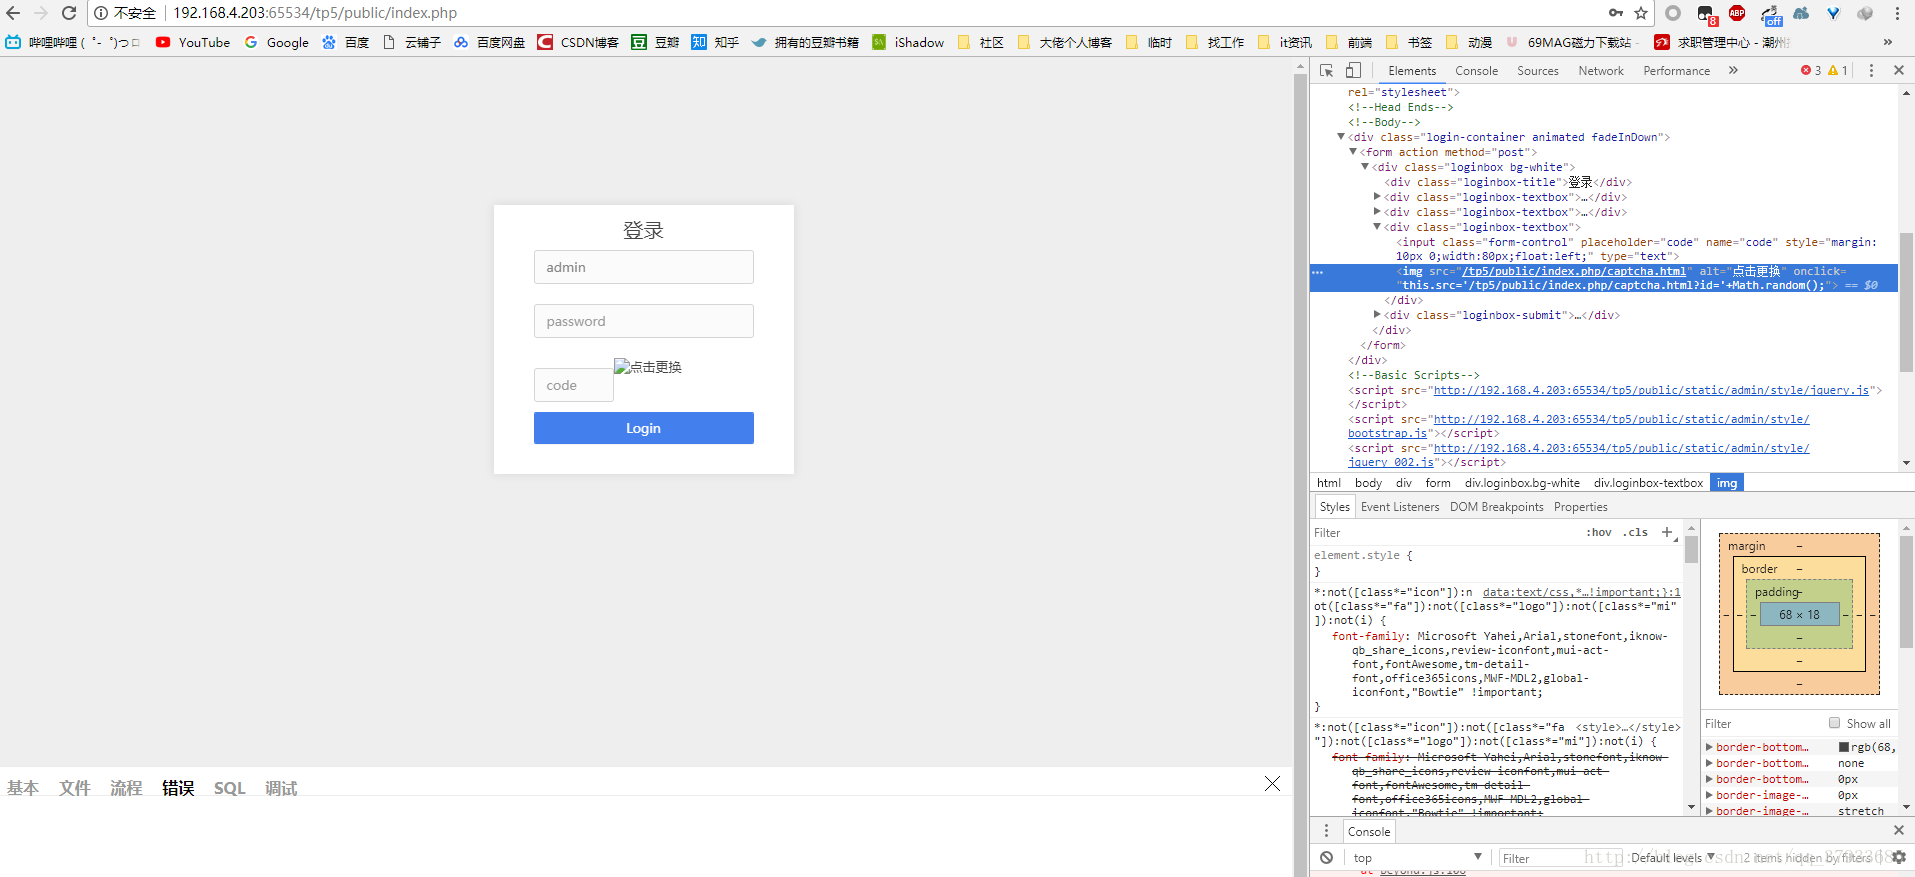The height and width of the screenshot is (877, 1915).
Task: Open the console drawer three-dot menu
Action: [x=1326, y=831]
